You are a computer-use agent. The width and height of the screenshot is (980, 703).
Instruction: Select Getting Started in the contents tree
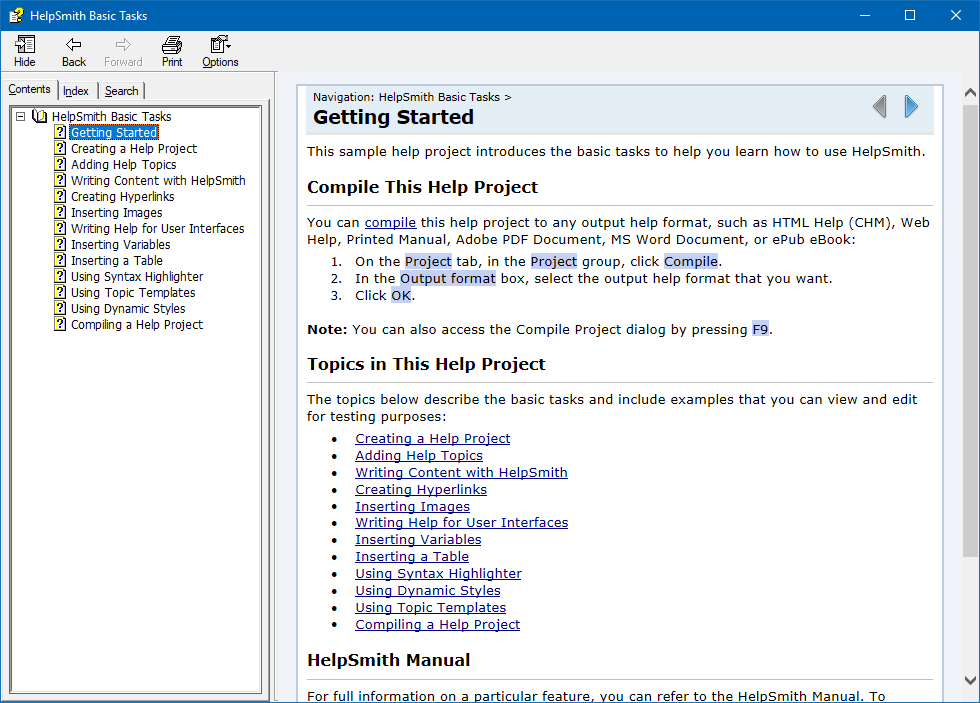point(114,132)
